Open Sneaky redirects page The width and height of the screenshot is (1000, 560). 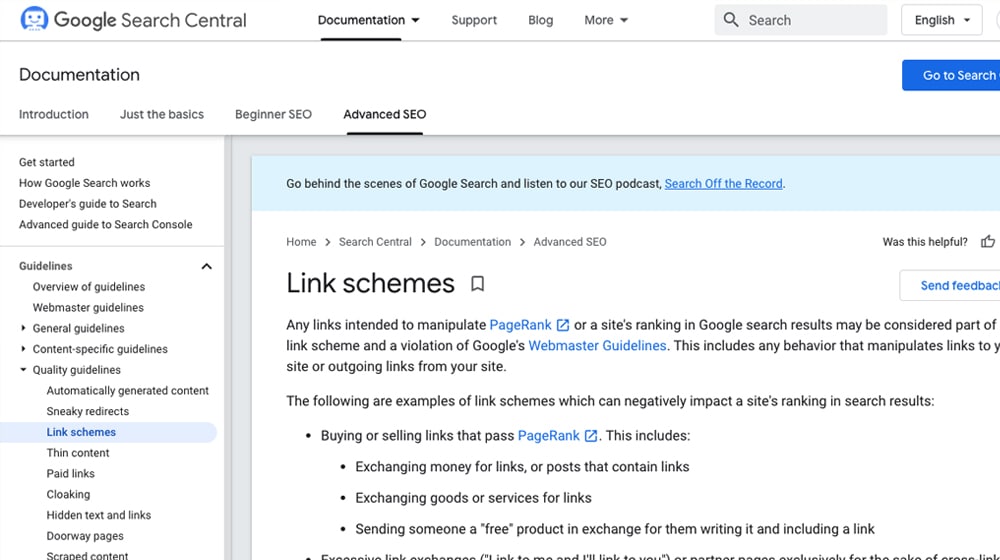tap(87, 411)
